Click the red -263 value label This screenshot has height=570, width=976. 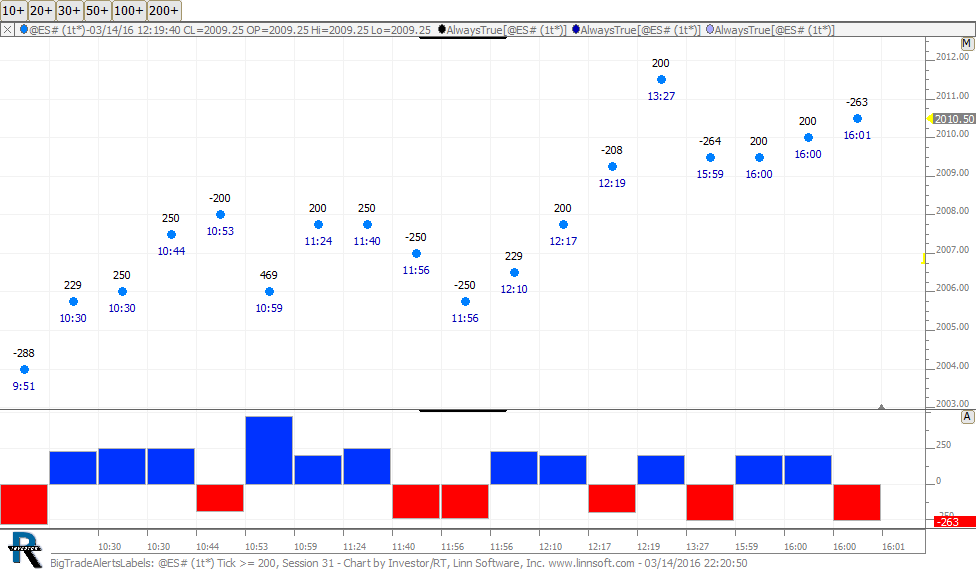pyautogui.click(x=946, y=522)
